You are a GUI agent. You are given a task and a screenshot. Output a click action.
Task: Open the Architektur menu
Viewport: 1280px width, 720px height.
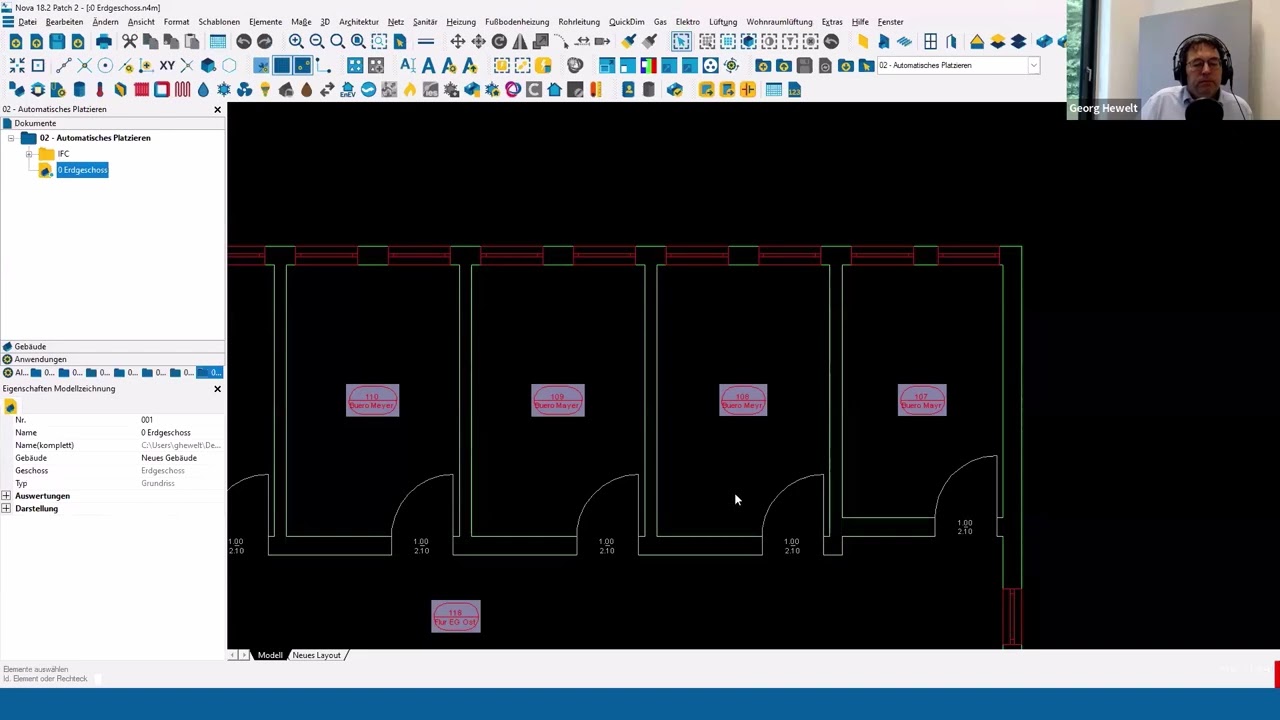click(358, 21)
